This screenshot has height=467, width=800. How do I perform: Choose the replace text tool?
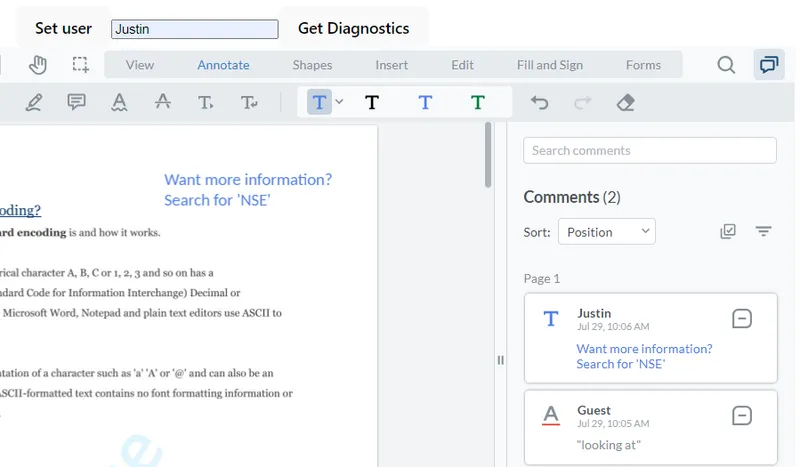pyautogui.click(x=249, y=103)
